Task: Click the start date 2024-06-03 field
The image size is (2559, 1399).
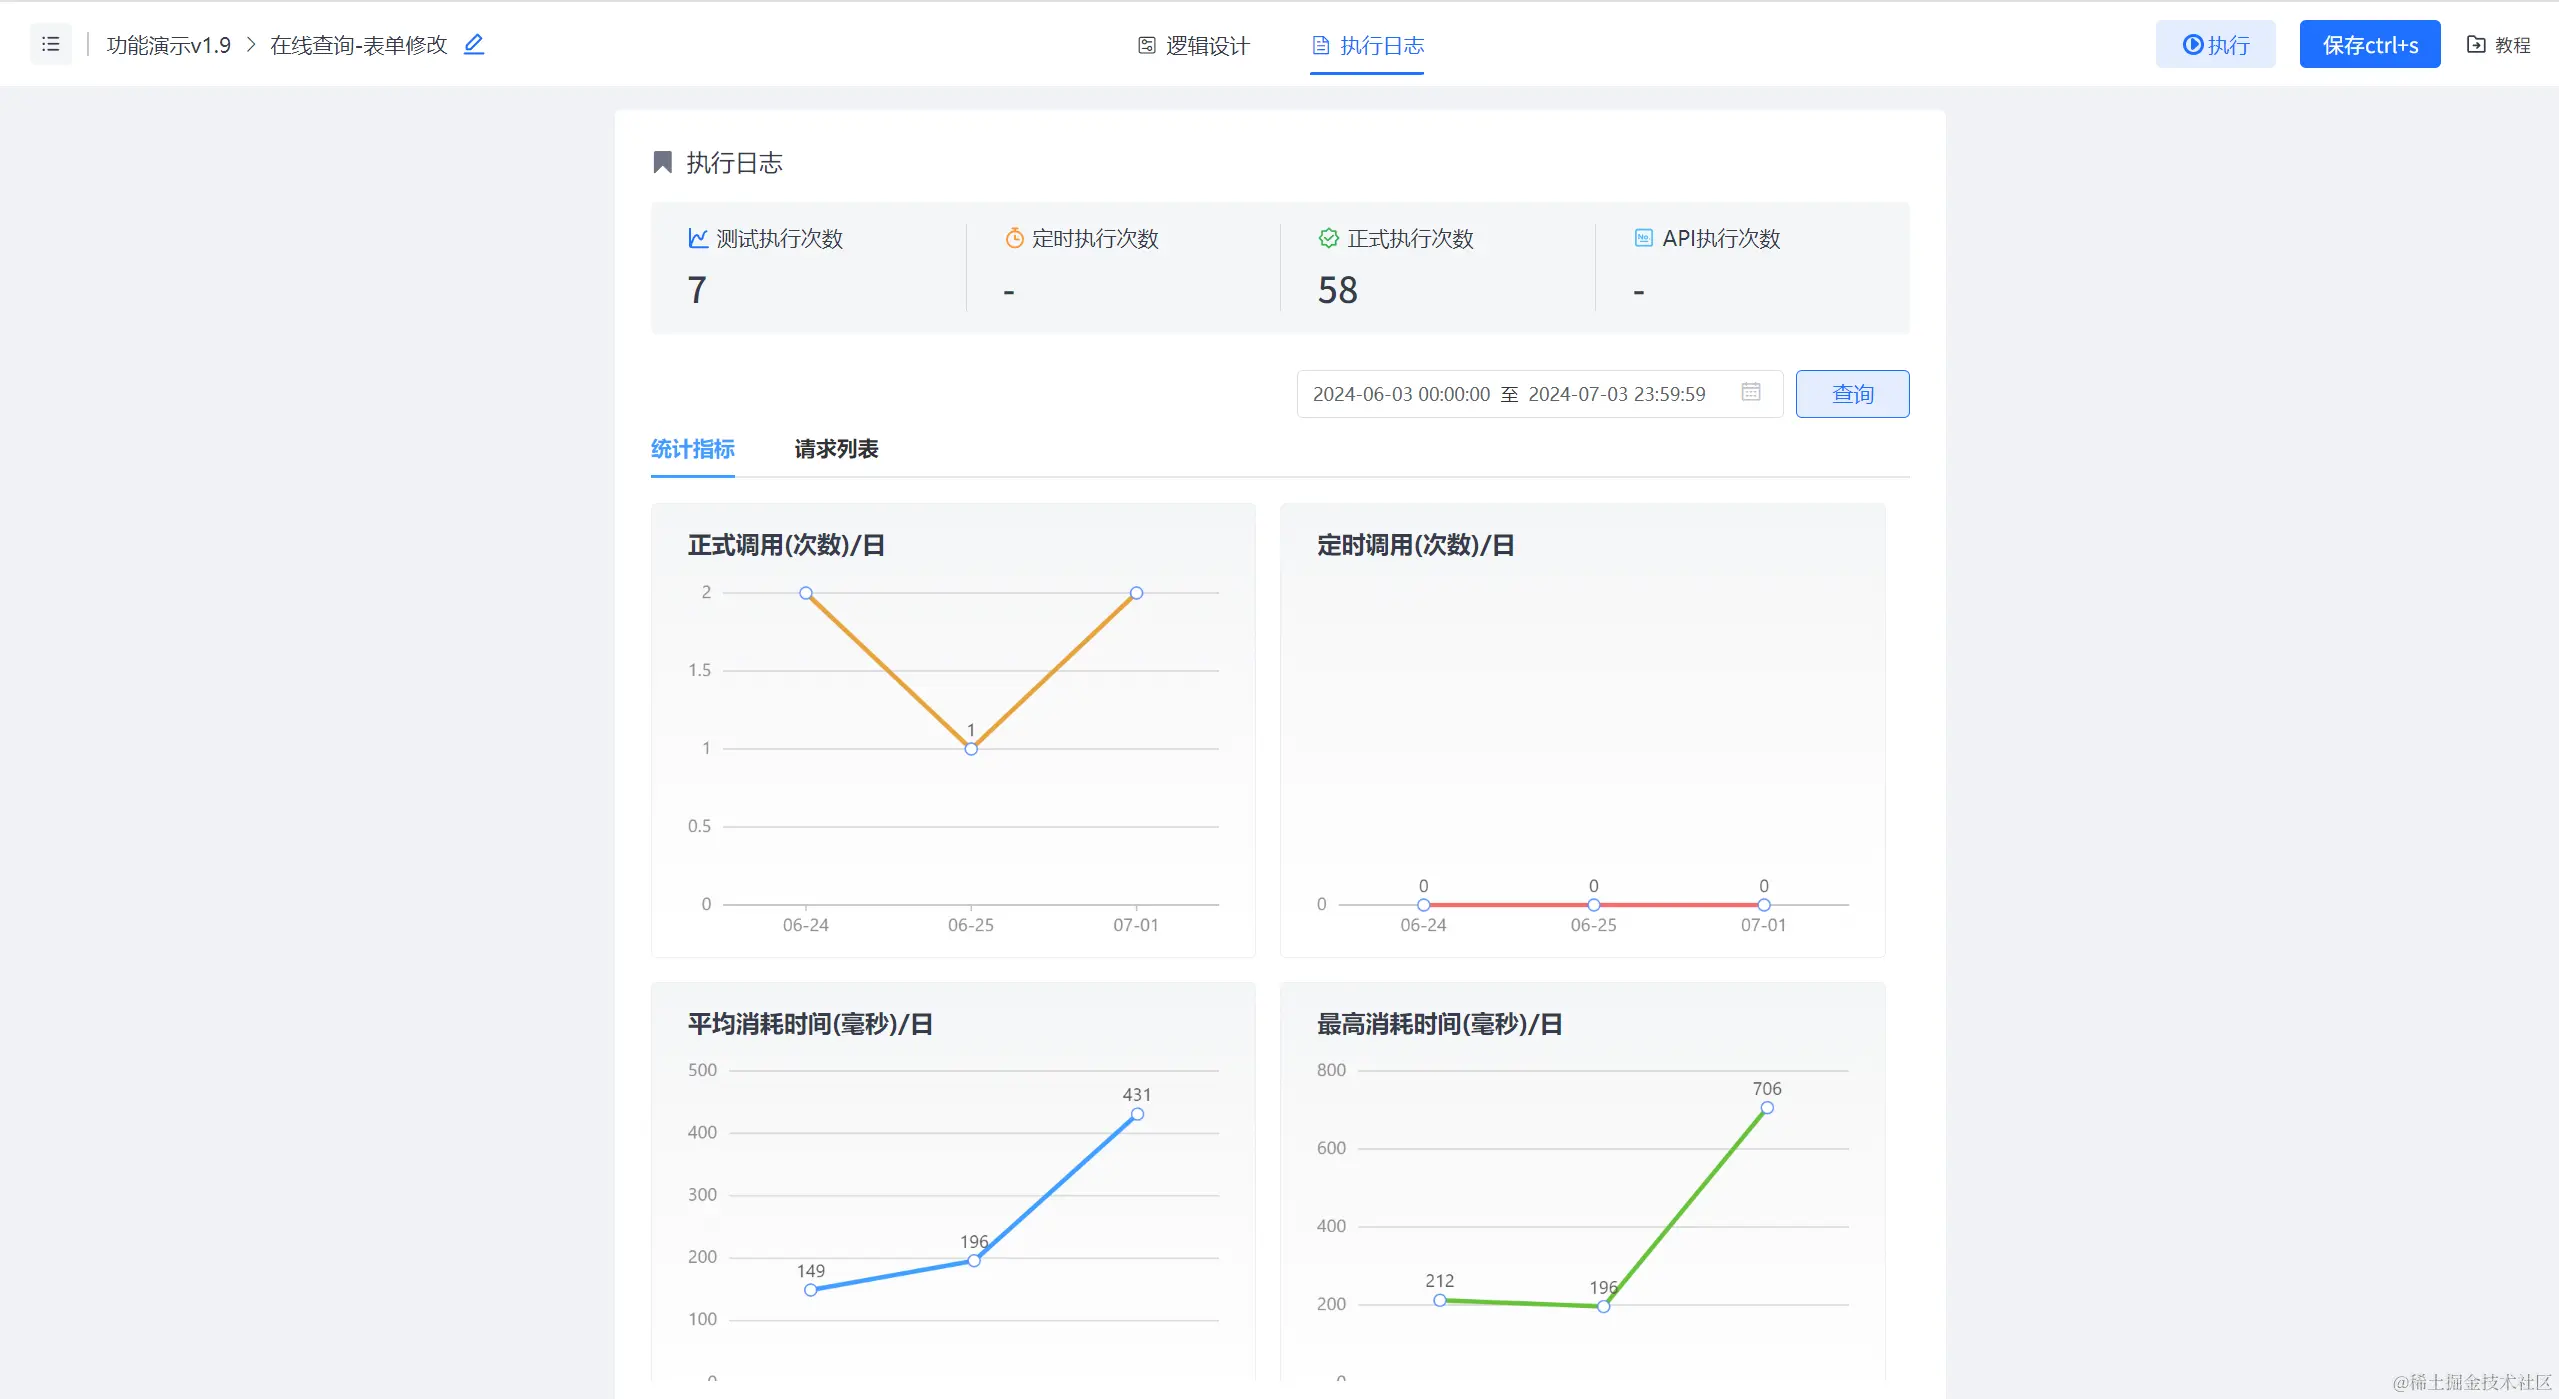Action: click(1400, 394)
